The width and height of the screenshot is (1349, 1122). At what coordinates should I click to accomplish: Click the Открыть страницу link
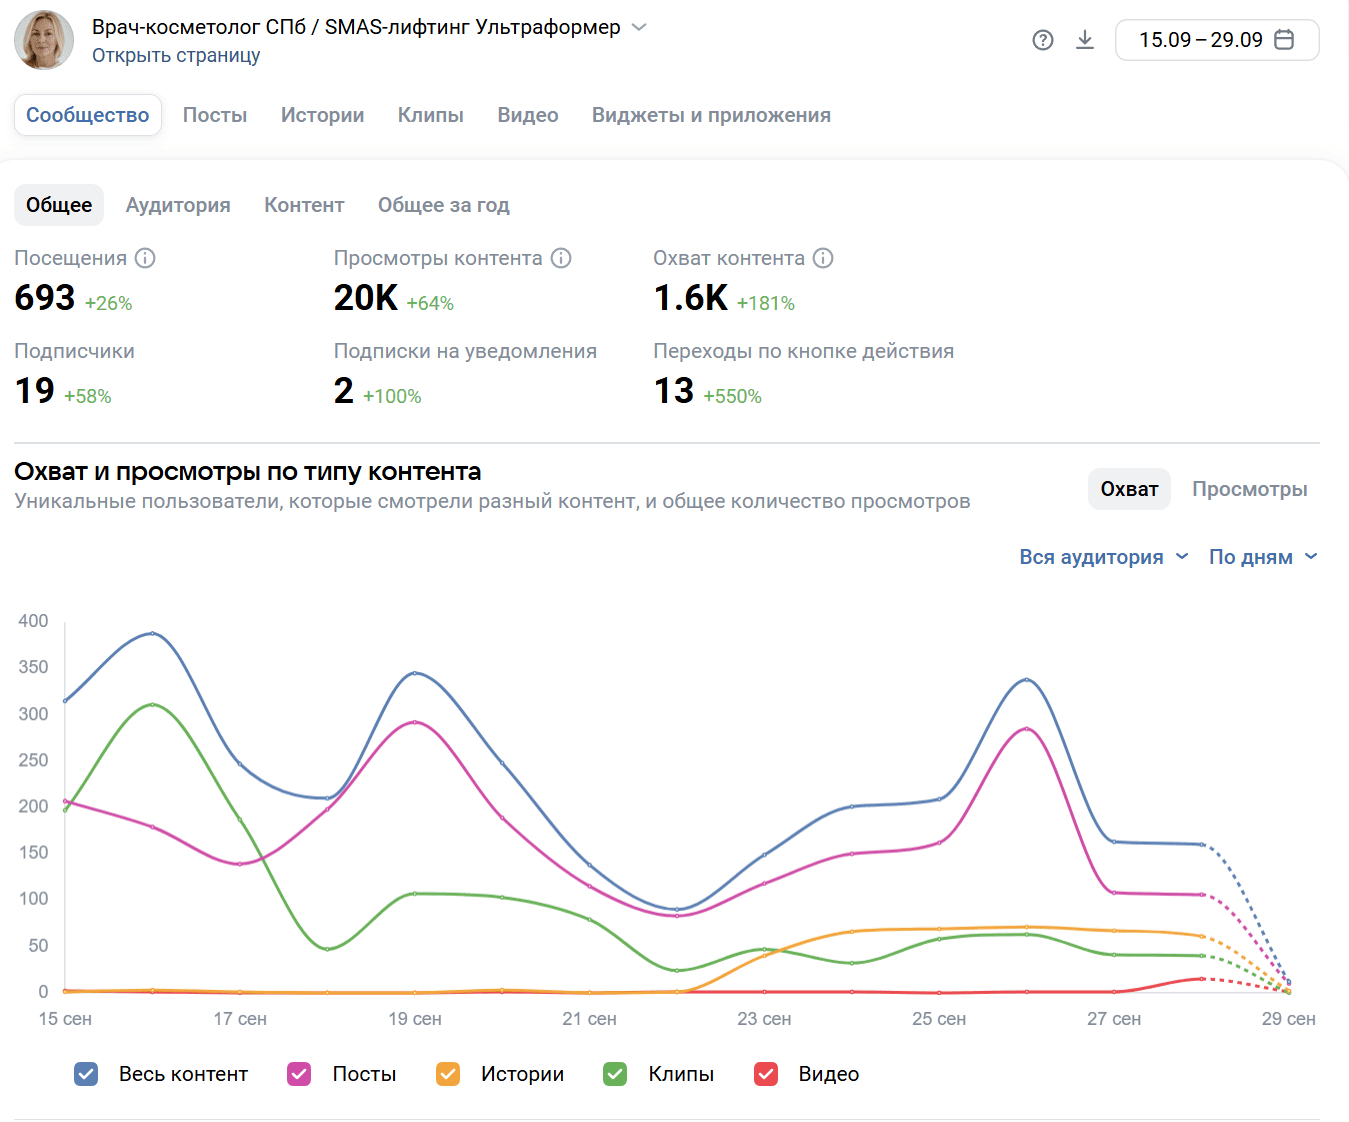(x=176, y=56)
